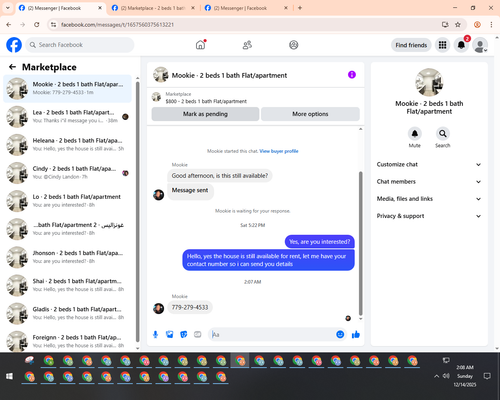Expand Privacy & support section
This screenshot has height=400, width=500.
pos(429,216)
